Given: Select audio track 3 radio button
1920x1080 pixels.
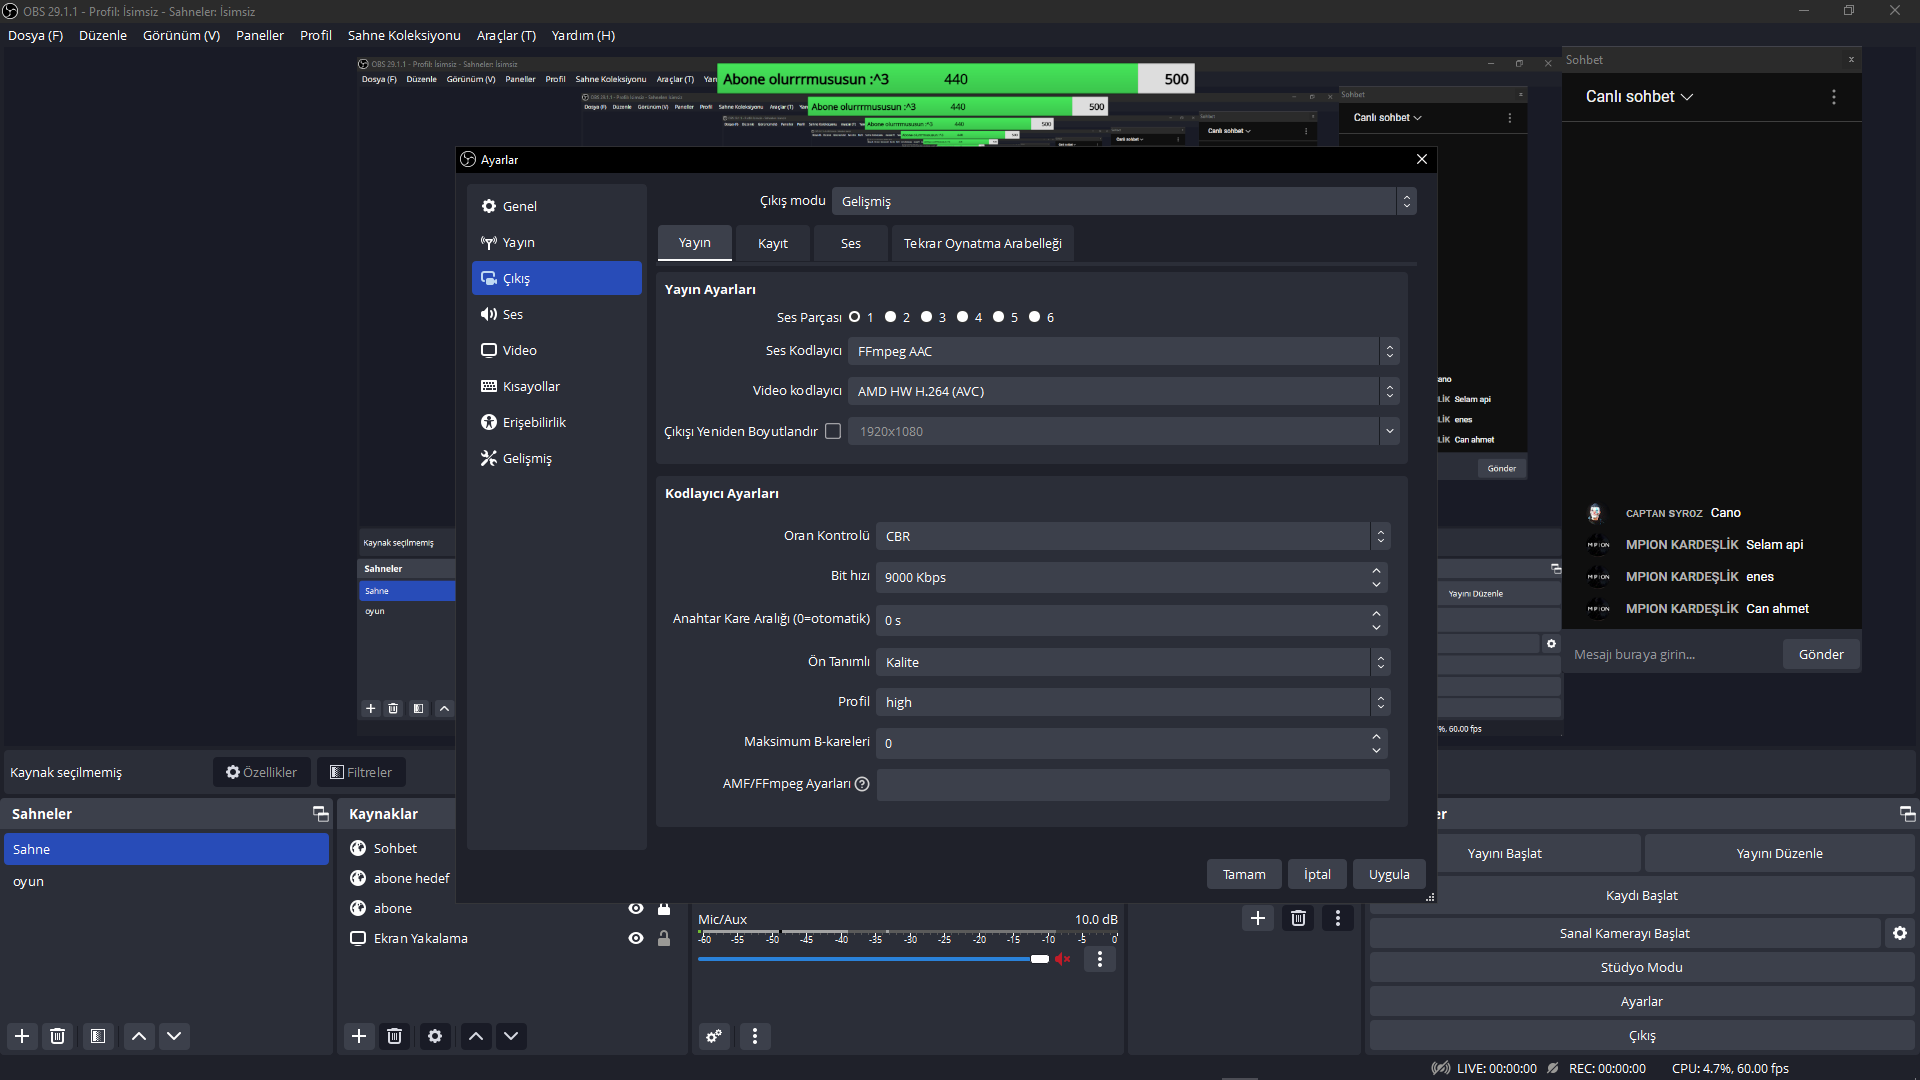Looking at the screenshot, I should [x=927, y=317].
